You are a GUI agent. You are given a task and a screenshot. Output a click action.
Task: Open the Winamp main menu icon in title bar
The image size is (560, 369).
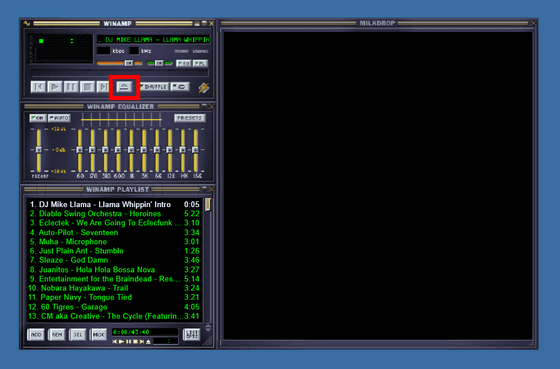[x=27, y=24]
